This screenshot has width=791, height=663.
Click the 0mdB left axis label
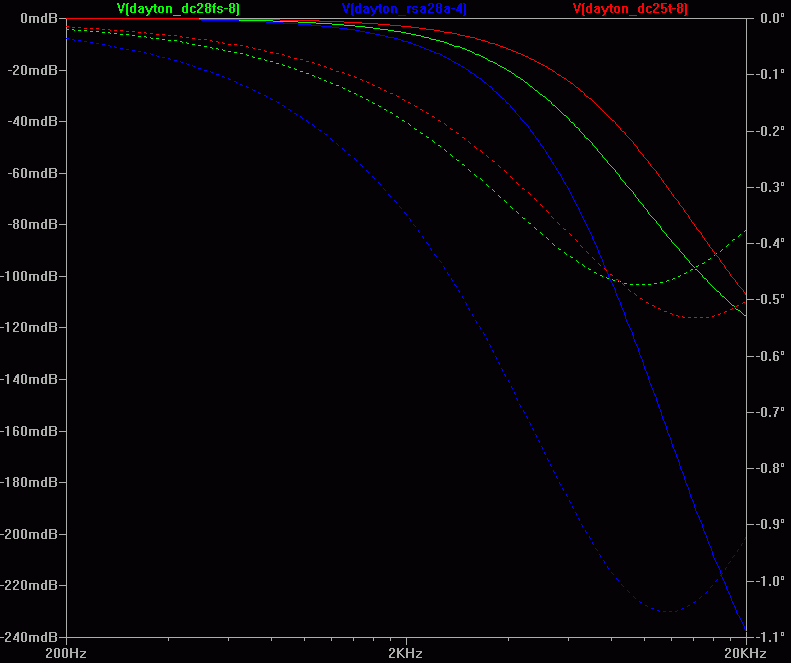[x=39, y=18]
